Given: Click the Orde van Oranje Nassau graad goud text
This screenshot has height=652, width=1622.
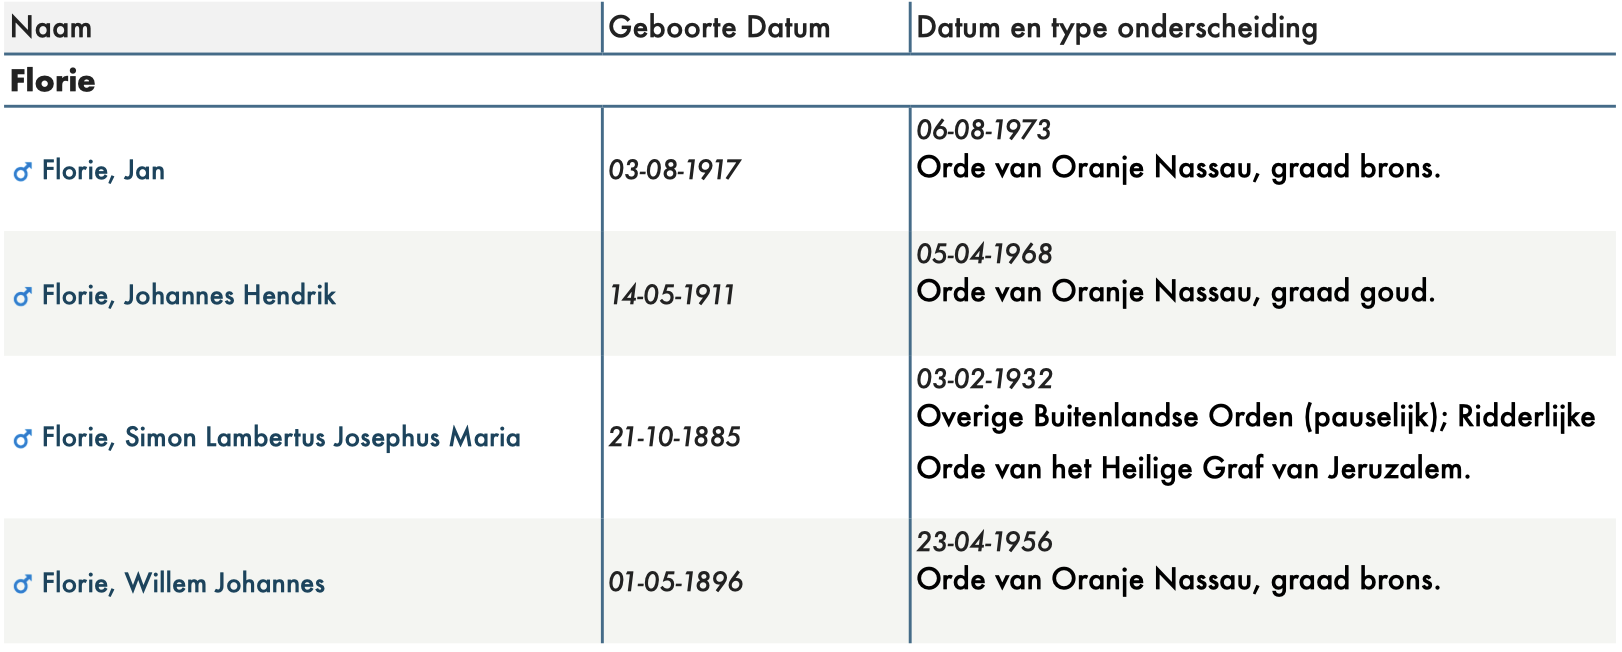Looking at the screenshot, I should coord(1176,292).
